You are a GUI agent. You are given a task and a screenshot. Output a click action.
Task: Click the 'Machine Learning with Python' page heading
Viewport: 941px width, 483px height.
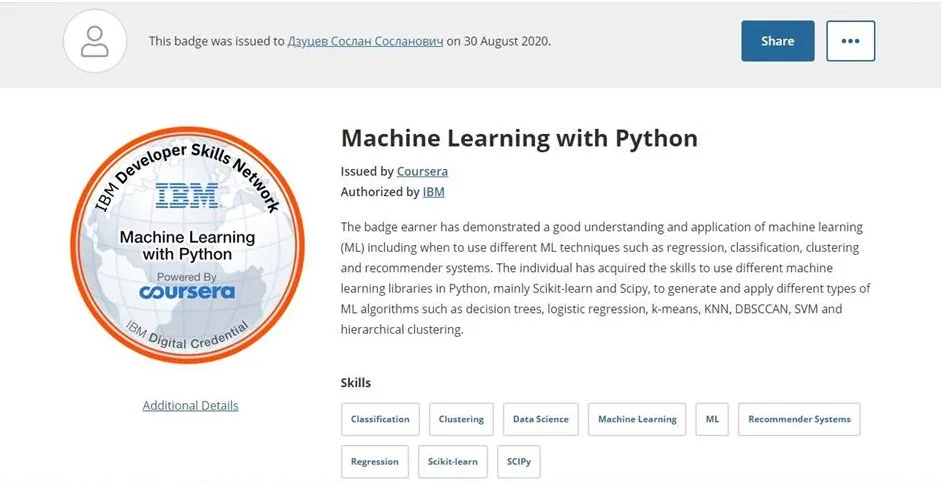pos(519,139)
